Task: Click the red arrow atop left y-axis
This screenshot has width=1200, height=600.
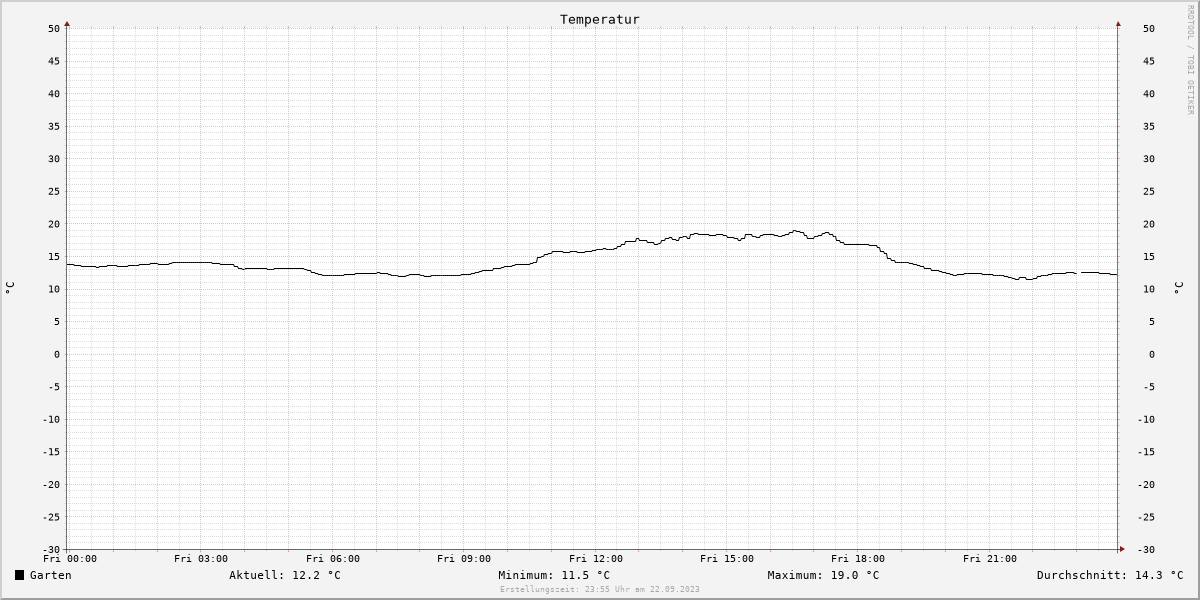Action: (67, 23)
